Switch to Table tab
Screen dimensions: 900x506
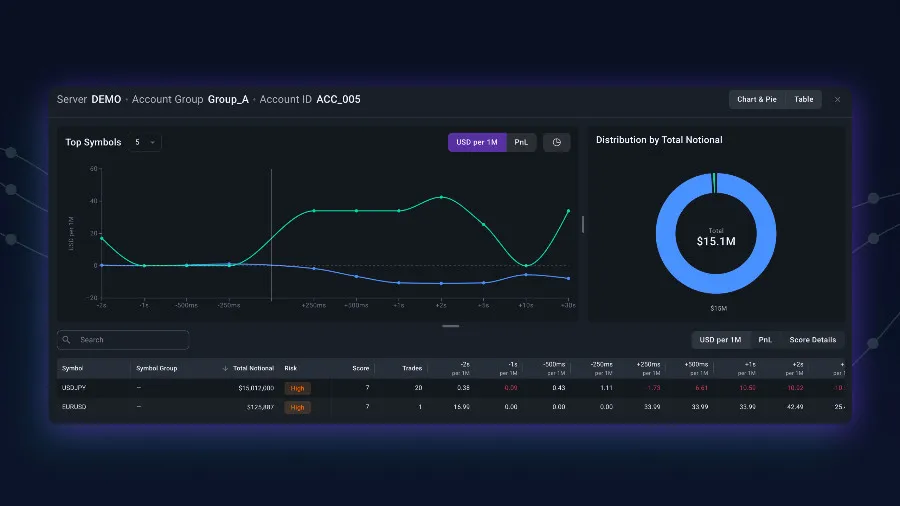point(804,99)
